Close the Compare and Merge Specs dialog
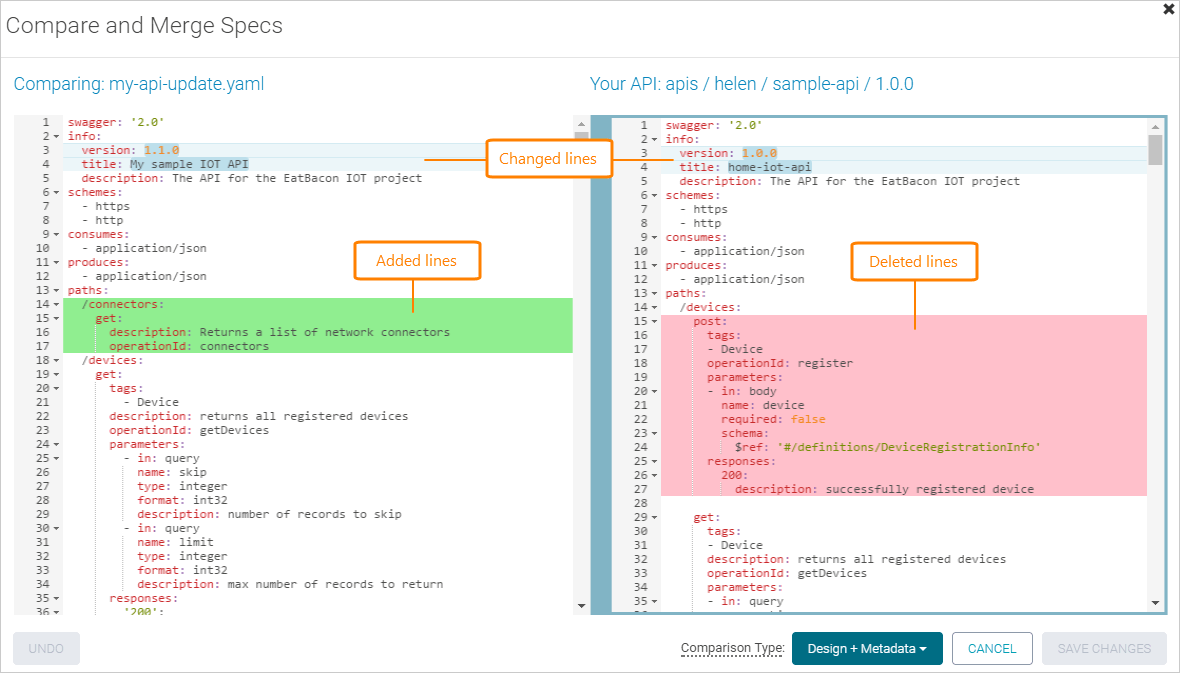 [x=1168, y=9]
